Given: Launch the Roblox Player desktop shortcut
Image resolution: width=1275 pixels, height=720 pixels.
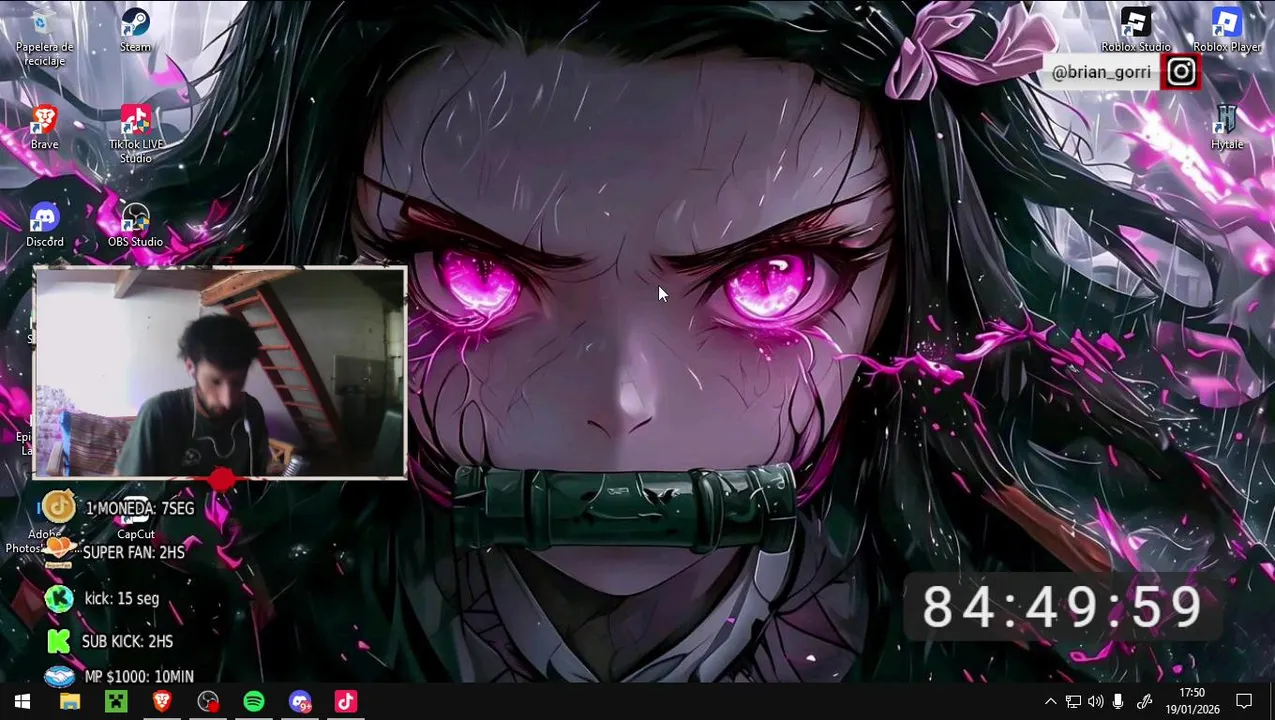Looking at the screenshot, I should click(1227, 30).
